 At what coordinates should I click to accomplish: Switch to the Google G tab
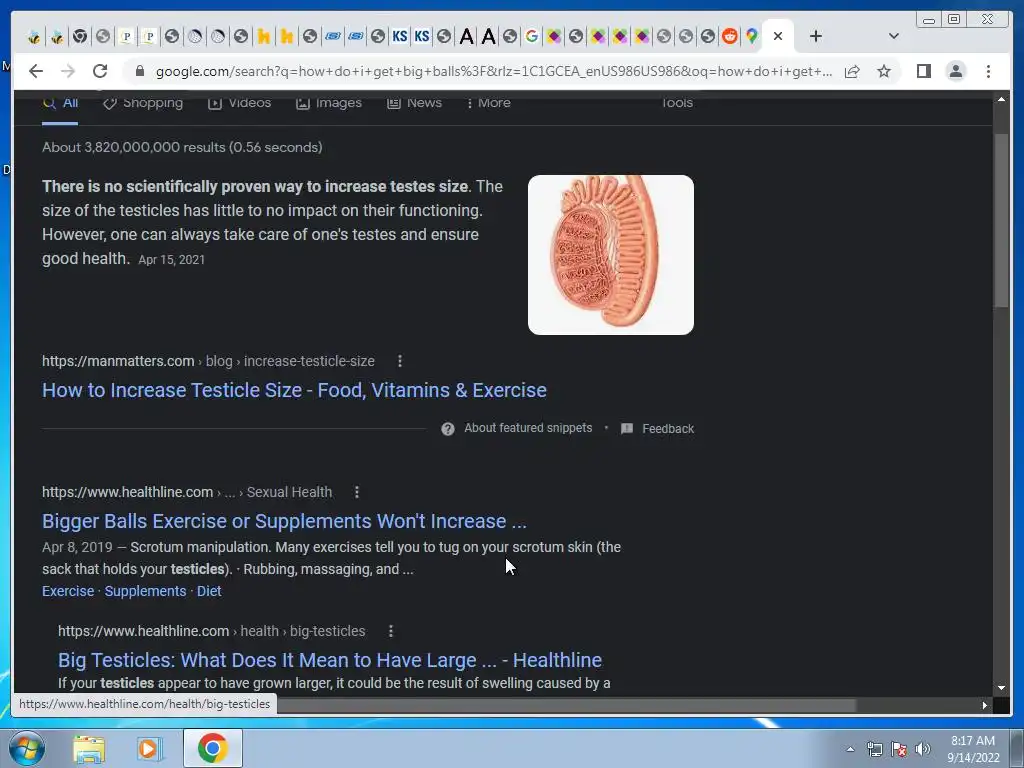[x=532, y=36]
